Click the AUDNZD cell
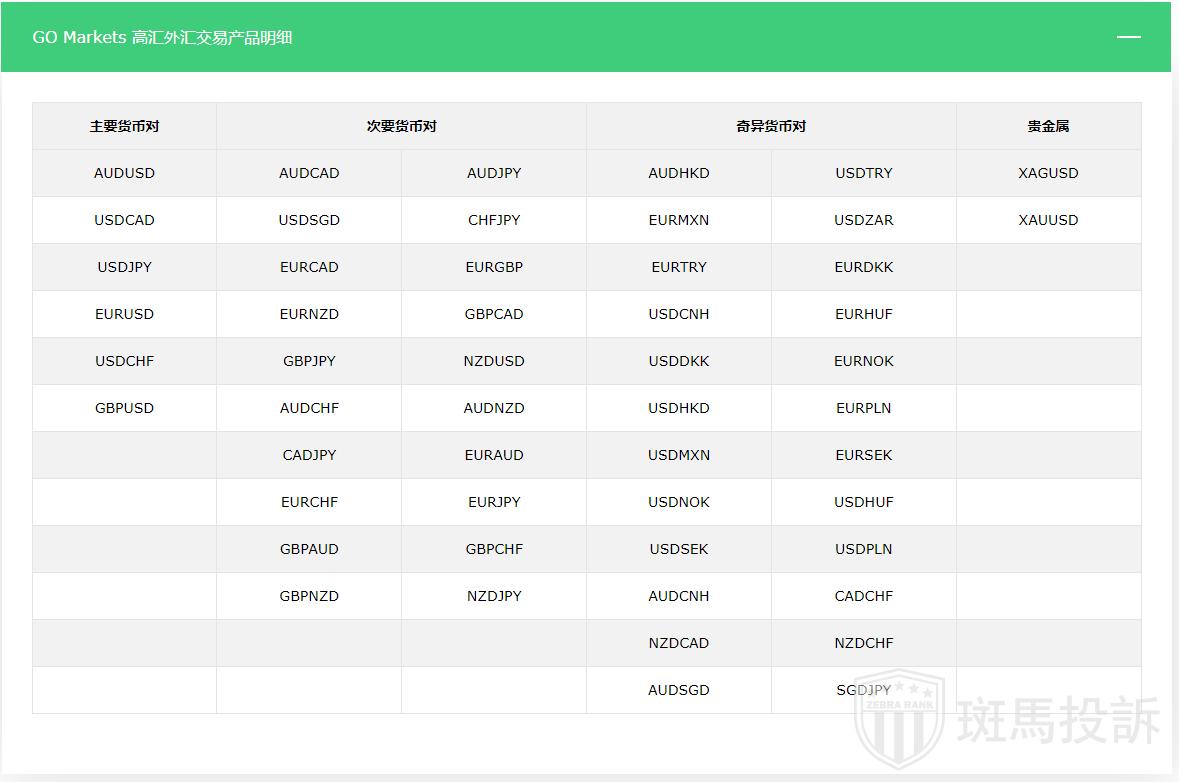 point(494,408)
